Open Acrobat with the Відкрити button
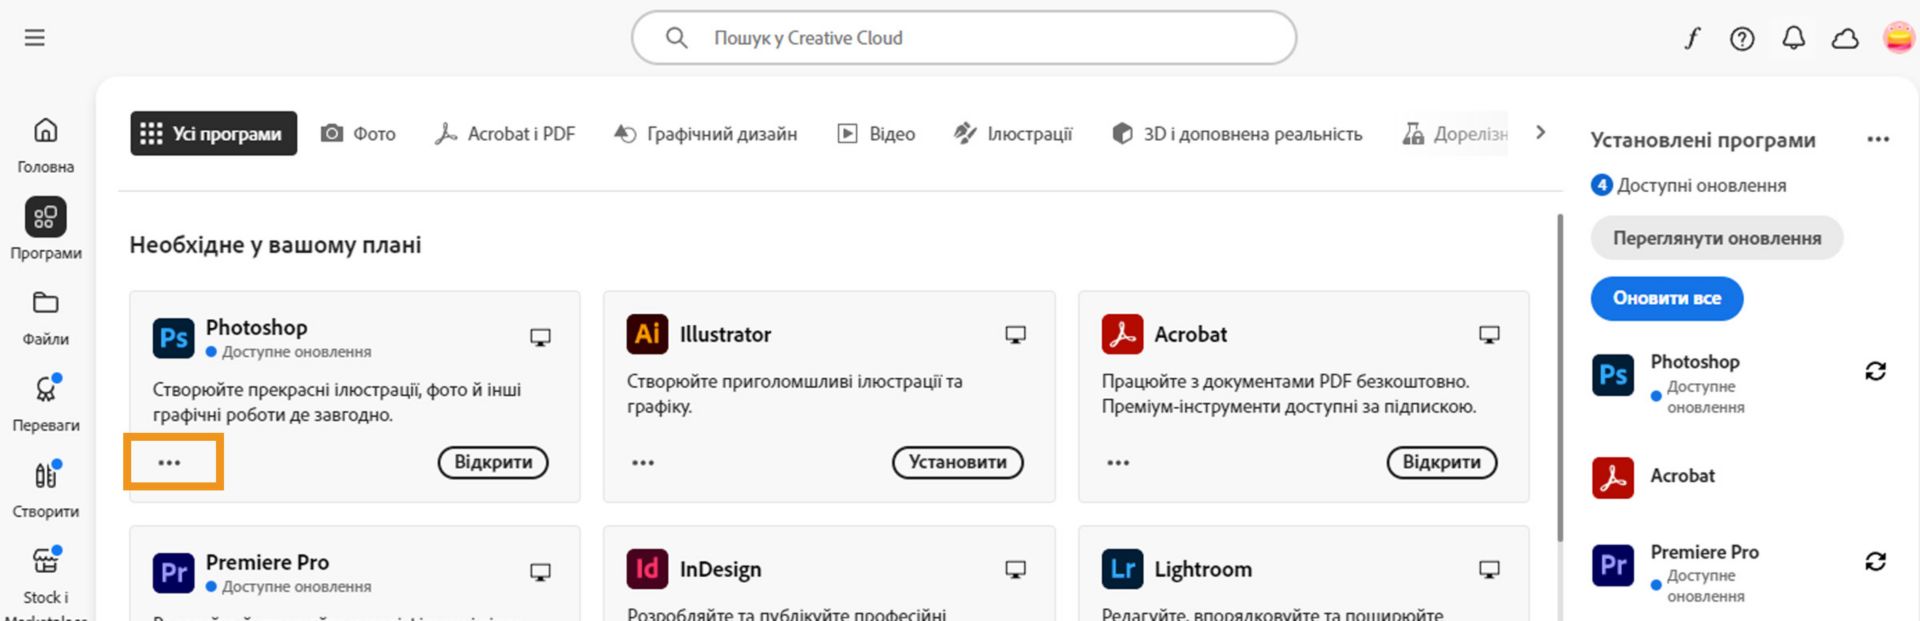Viewport: 1920px width, 621px height. pyautogui.click(x=1441, y=462)
